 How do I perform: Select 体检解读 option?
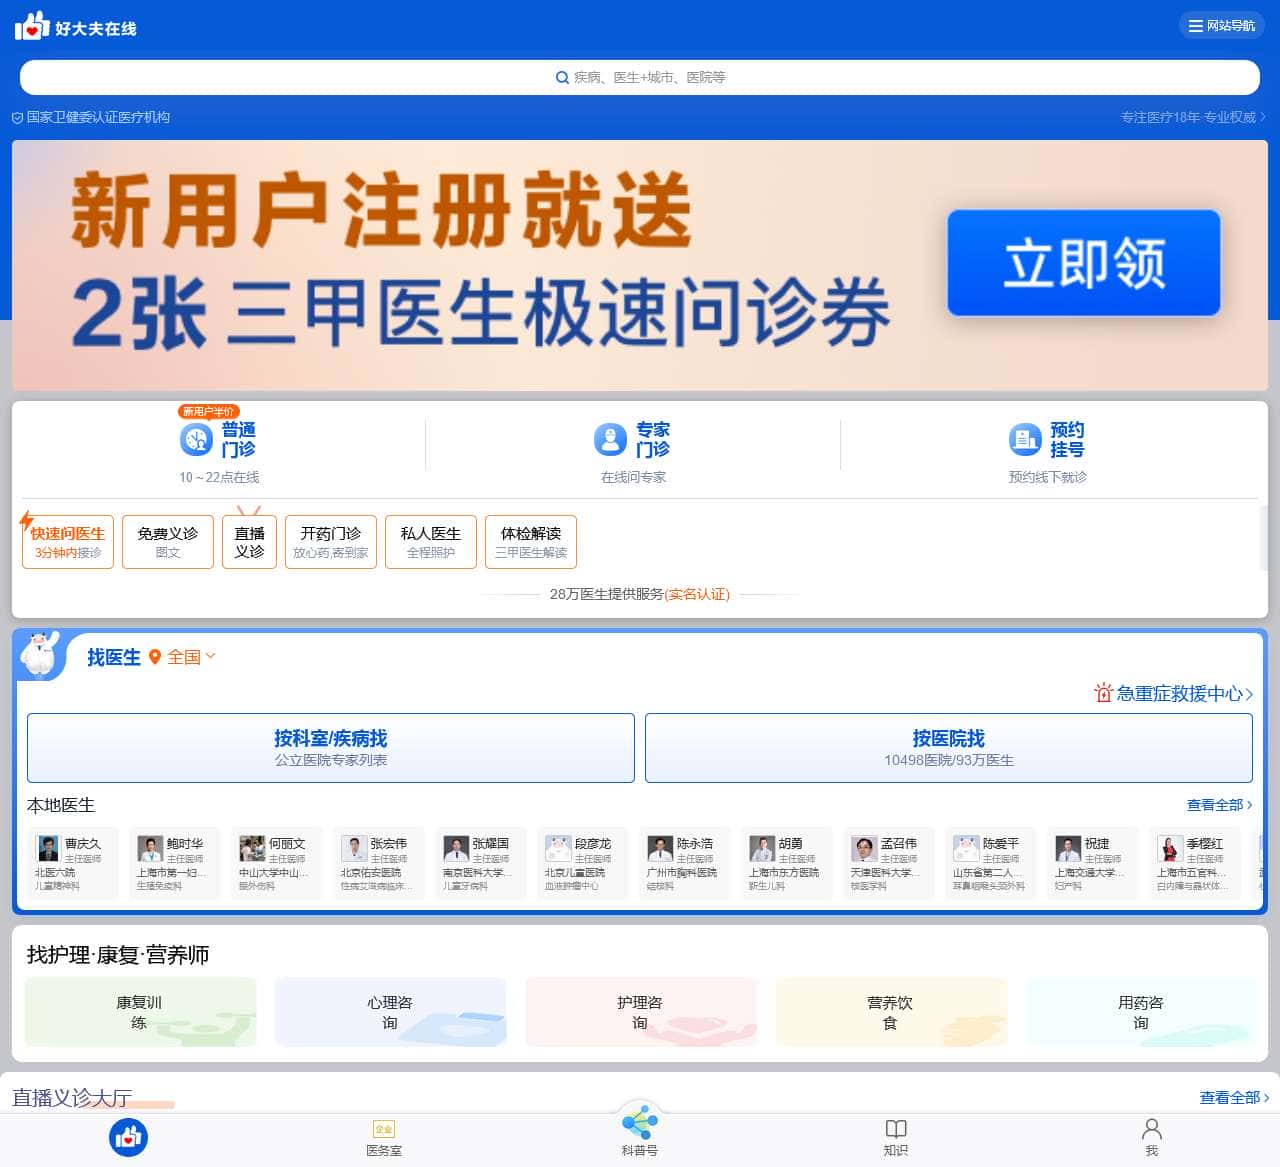pyautogui.click(x=531, y=542)
